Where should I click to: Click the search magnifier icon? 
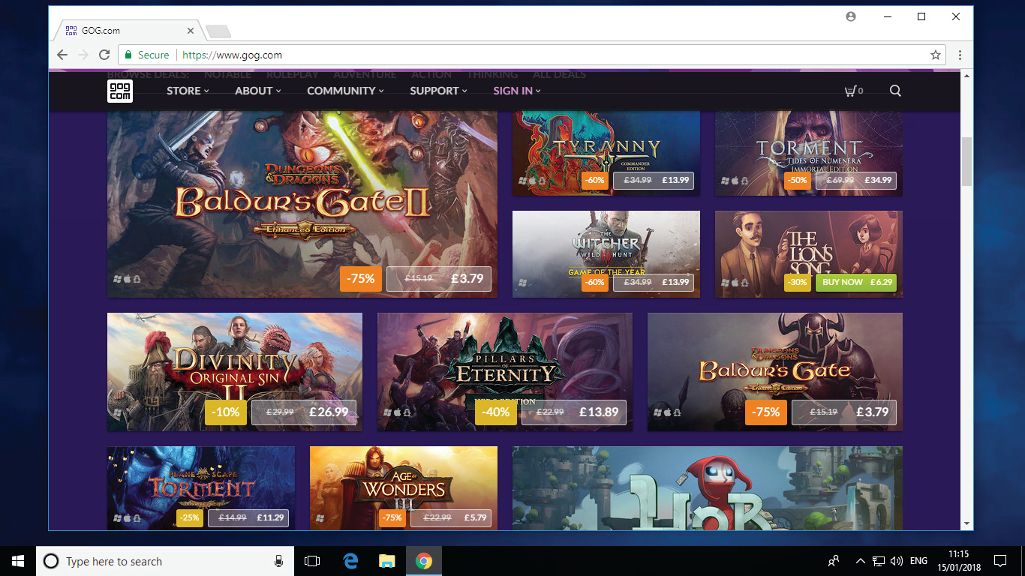(x=895, y=90)
